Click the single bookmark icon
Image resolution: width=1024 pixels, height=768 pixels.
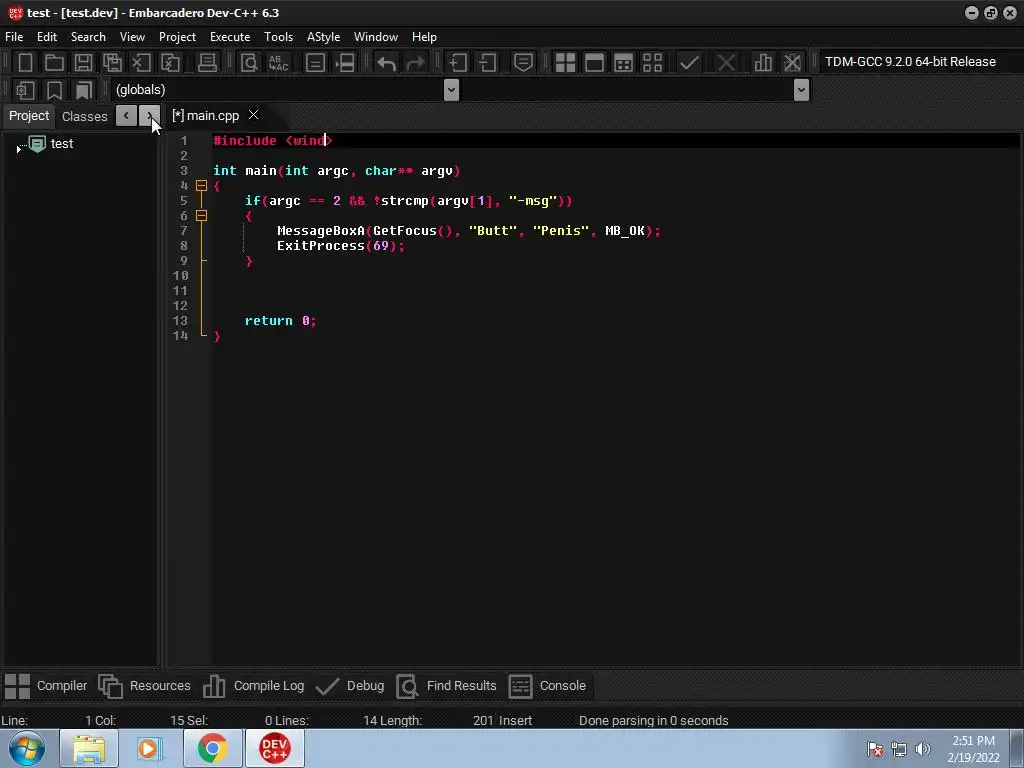(54, 90)
